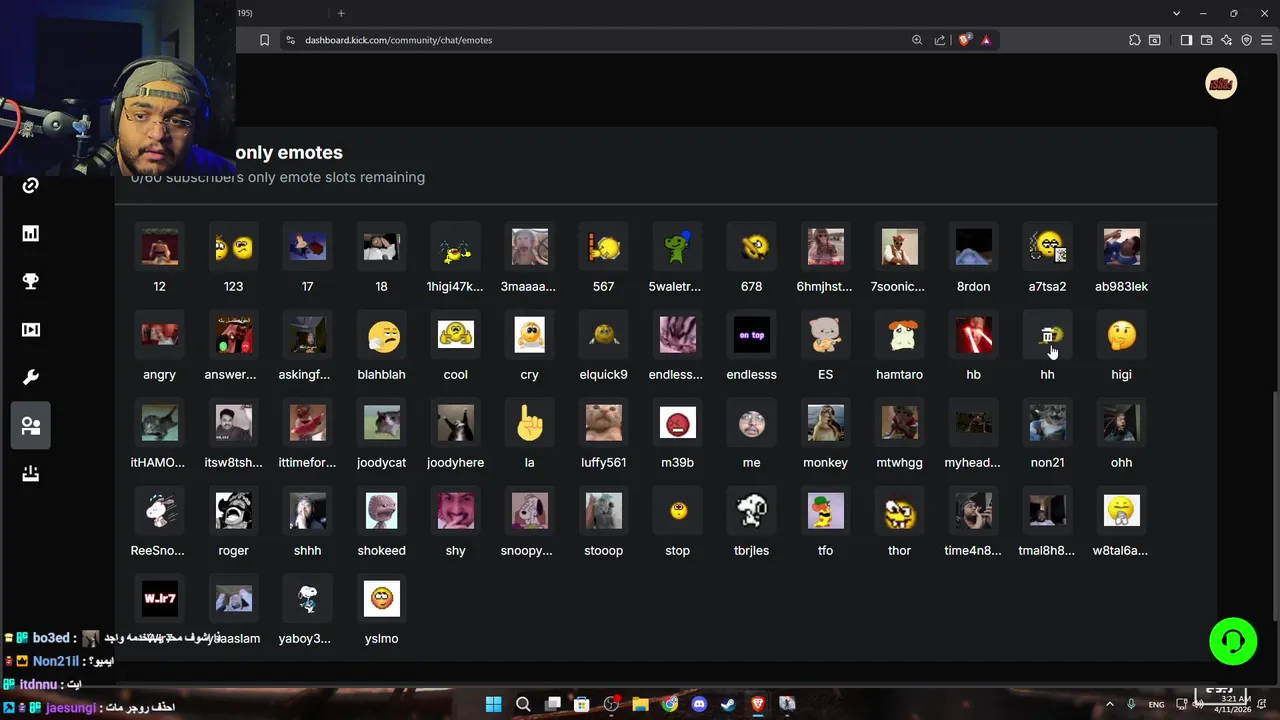Screen dimensions: 1280x720
Task: Open Discord from the taskbar
Action: point(699,704)
